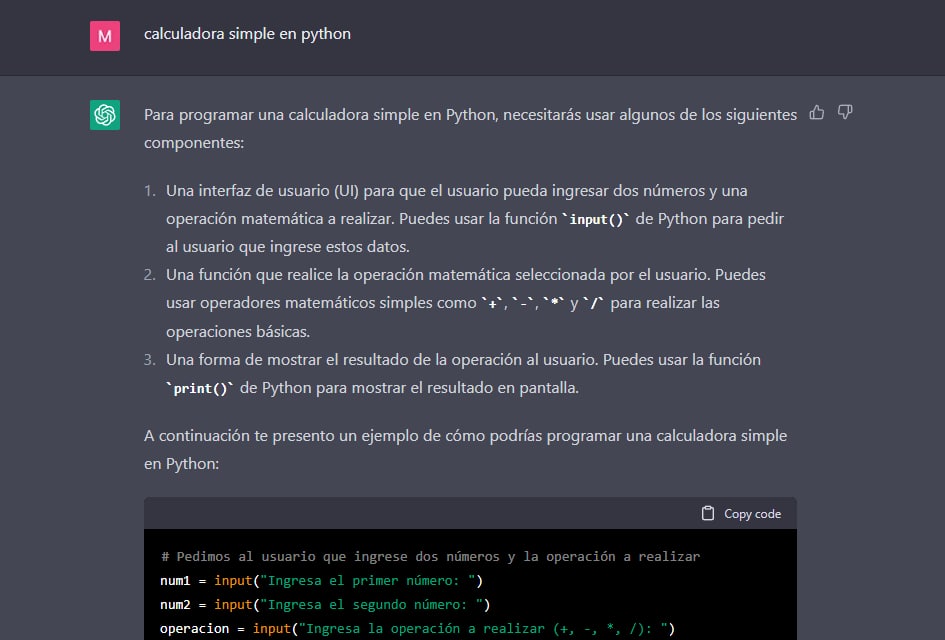Click the code comment line 'Pedimos al usuario'
Viewport: 945px width, 640px height.
(x=430, y=556)
